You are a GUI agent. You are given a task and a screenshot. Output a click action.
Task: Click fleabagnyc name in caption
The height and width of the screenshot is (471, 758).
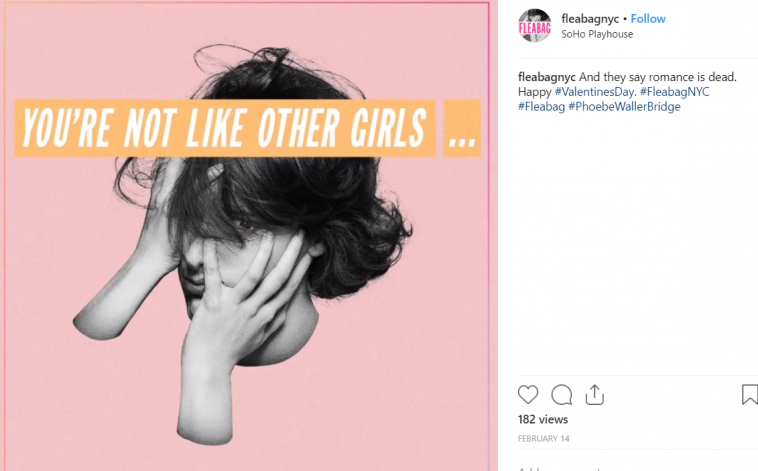(547, 77)
